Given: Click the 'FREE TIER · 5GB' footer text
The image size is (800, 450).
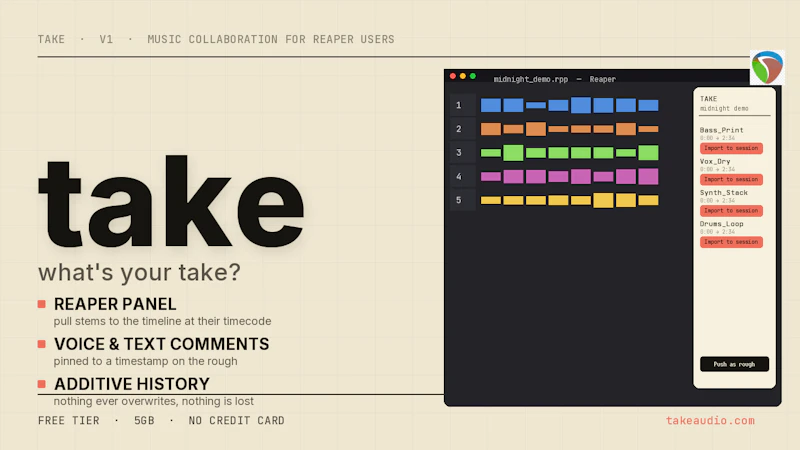Looking at the screenshot, I should tap(96, 420).
